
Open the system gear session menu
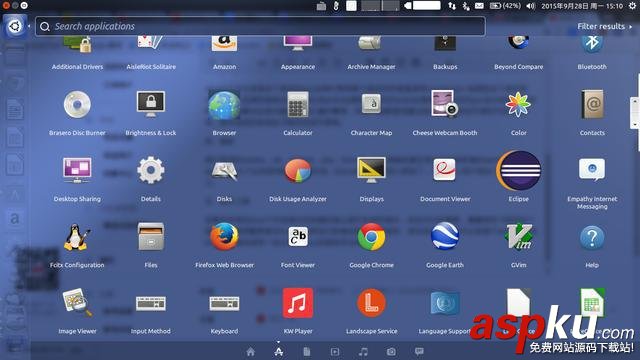[x=632, y=6]
